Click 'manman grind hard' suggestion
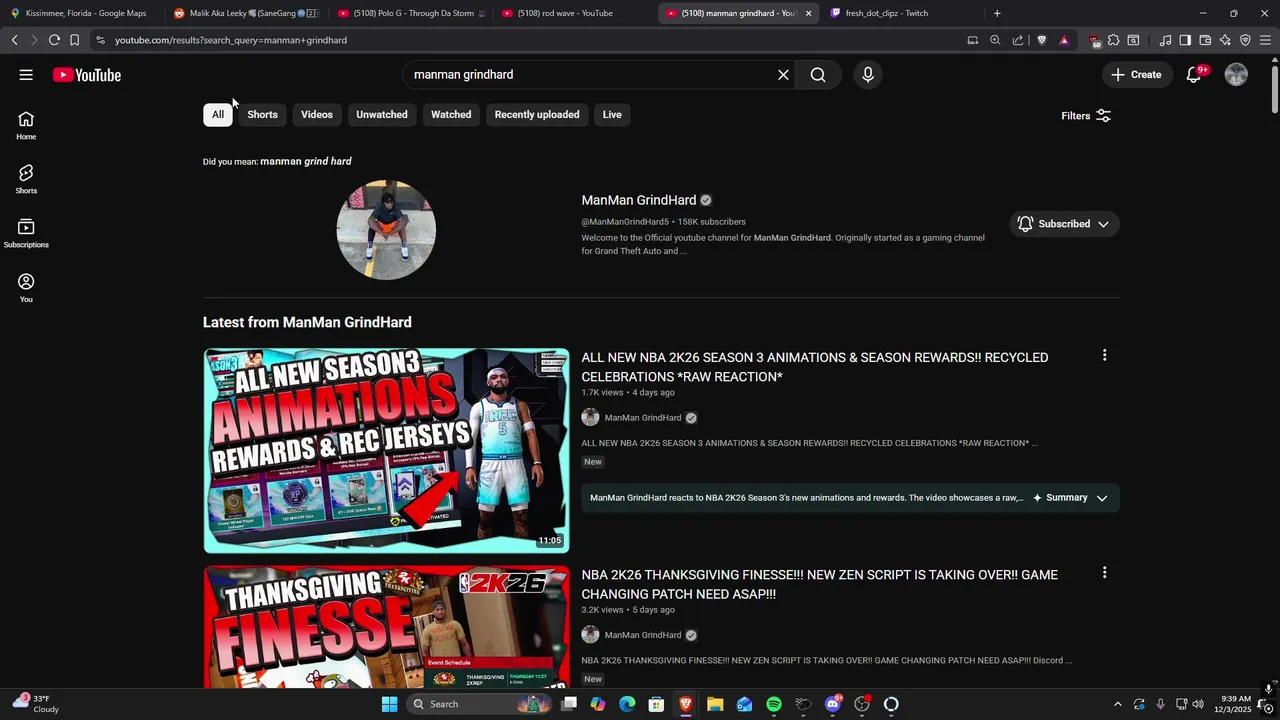This screenshot has height=720, width=1280. point(306,161)
